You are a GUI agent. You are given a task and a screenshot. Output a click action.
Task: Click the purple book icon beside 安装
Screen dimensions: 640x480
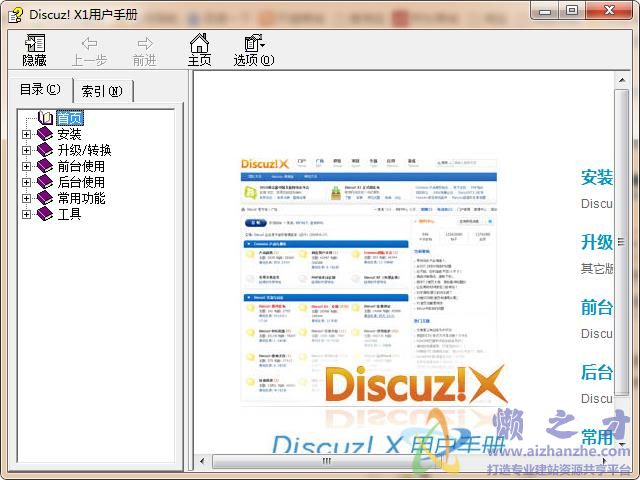click(45, 133)
